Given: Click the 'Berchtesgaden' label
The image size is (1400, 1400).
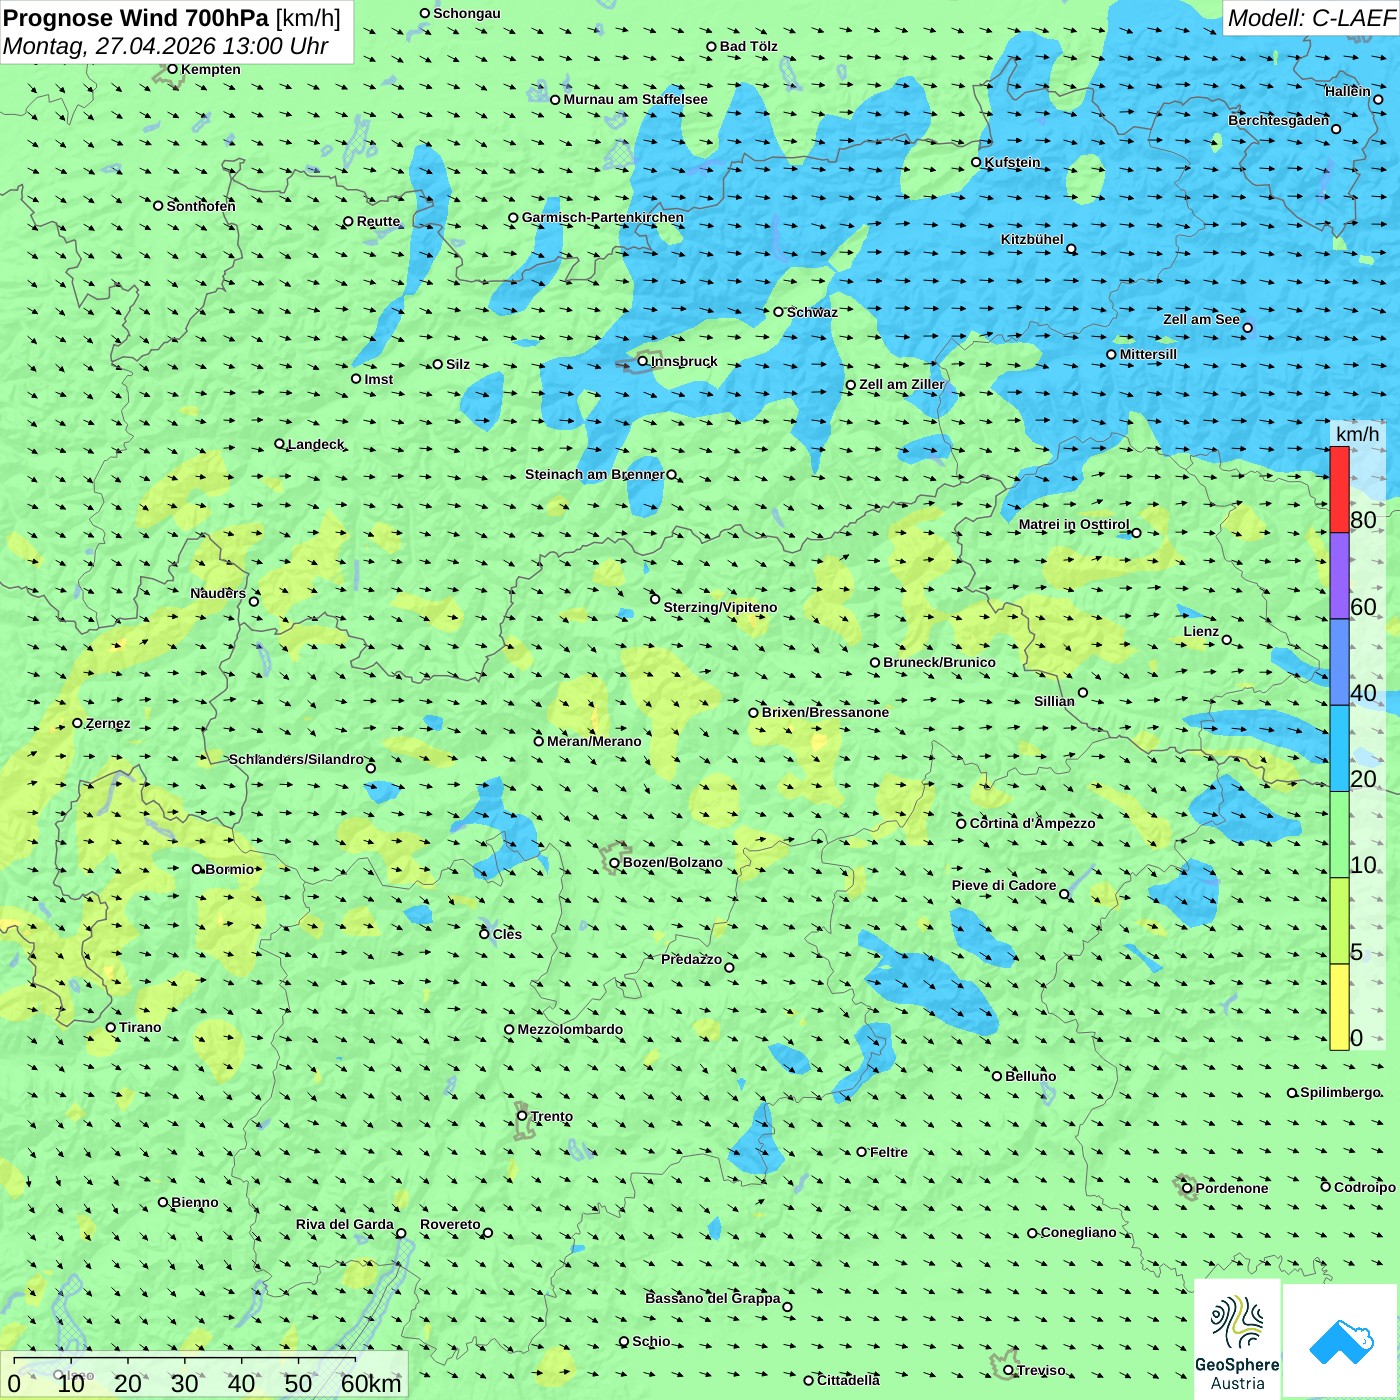Looking at the screenshot, I should (1279, 120).
